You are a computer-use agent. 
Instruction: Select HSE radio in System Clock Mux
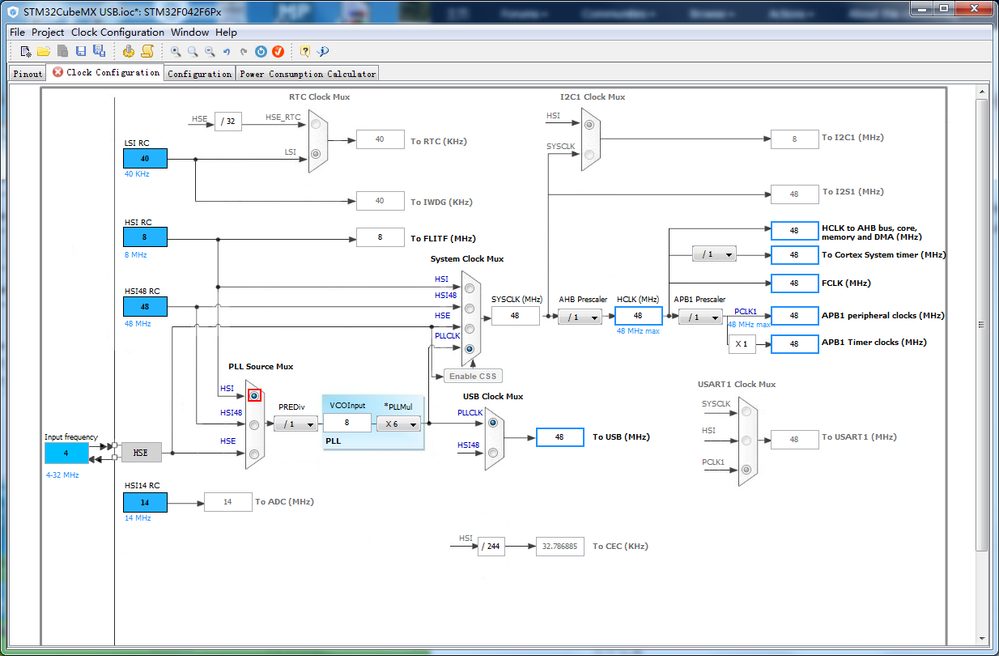click(x=470, y=329)
